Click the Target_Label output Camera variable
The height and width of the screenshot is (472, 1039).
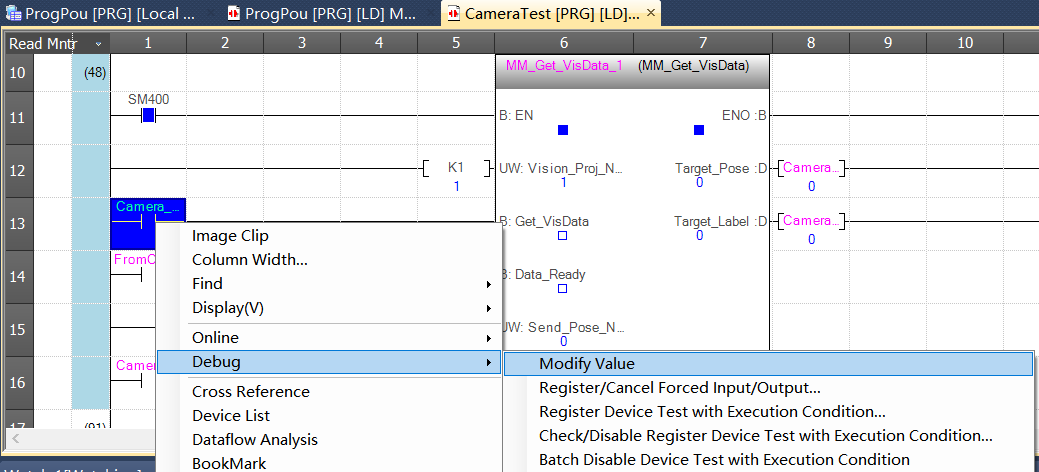pyautogui.click(x=811, y=221)
